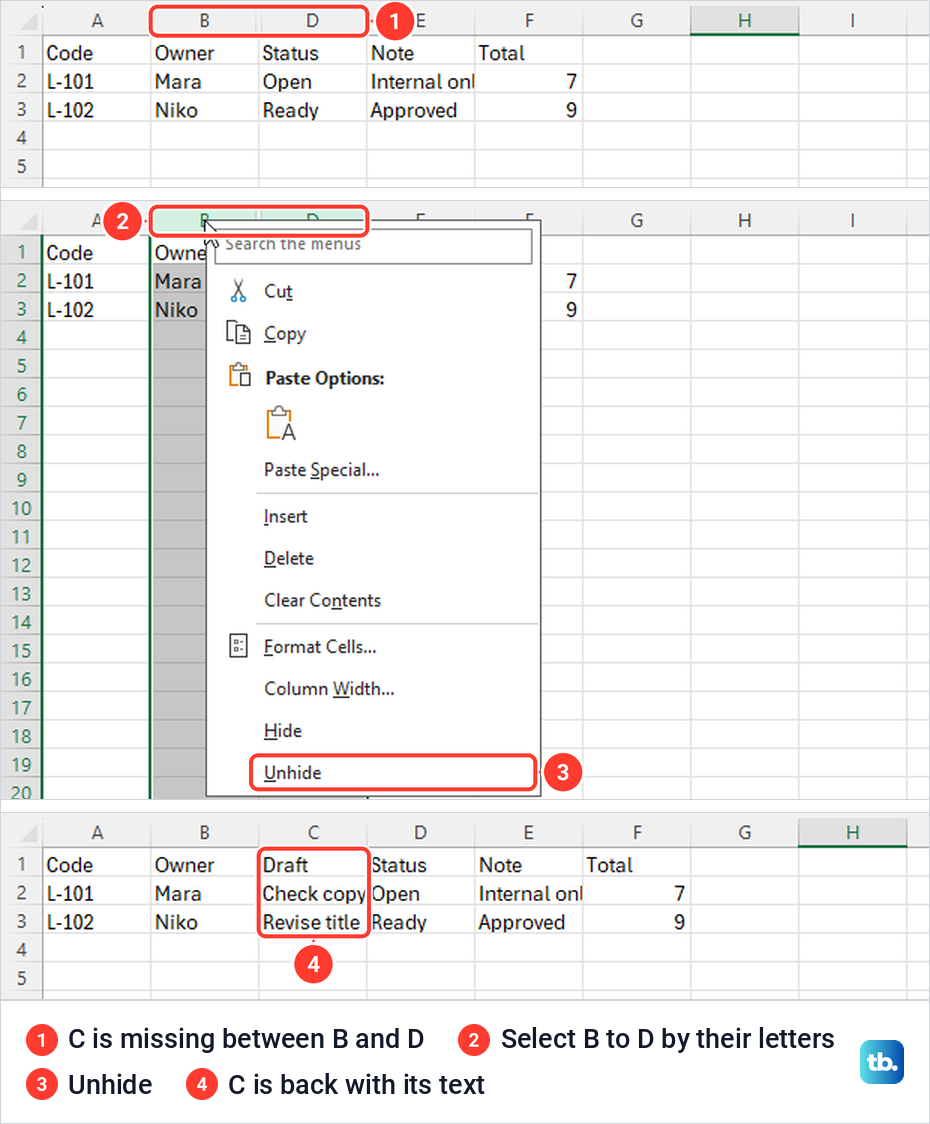The height and width of the screenshot is (1124, 930).
Task: Click the Paste Options clipboard icon
Action: (x=239, y=376)
